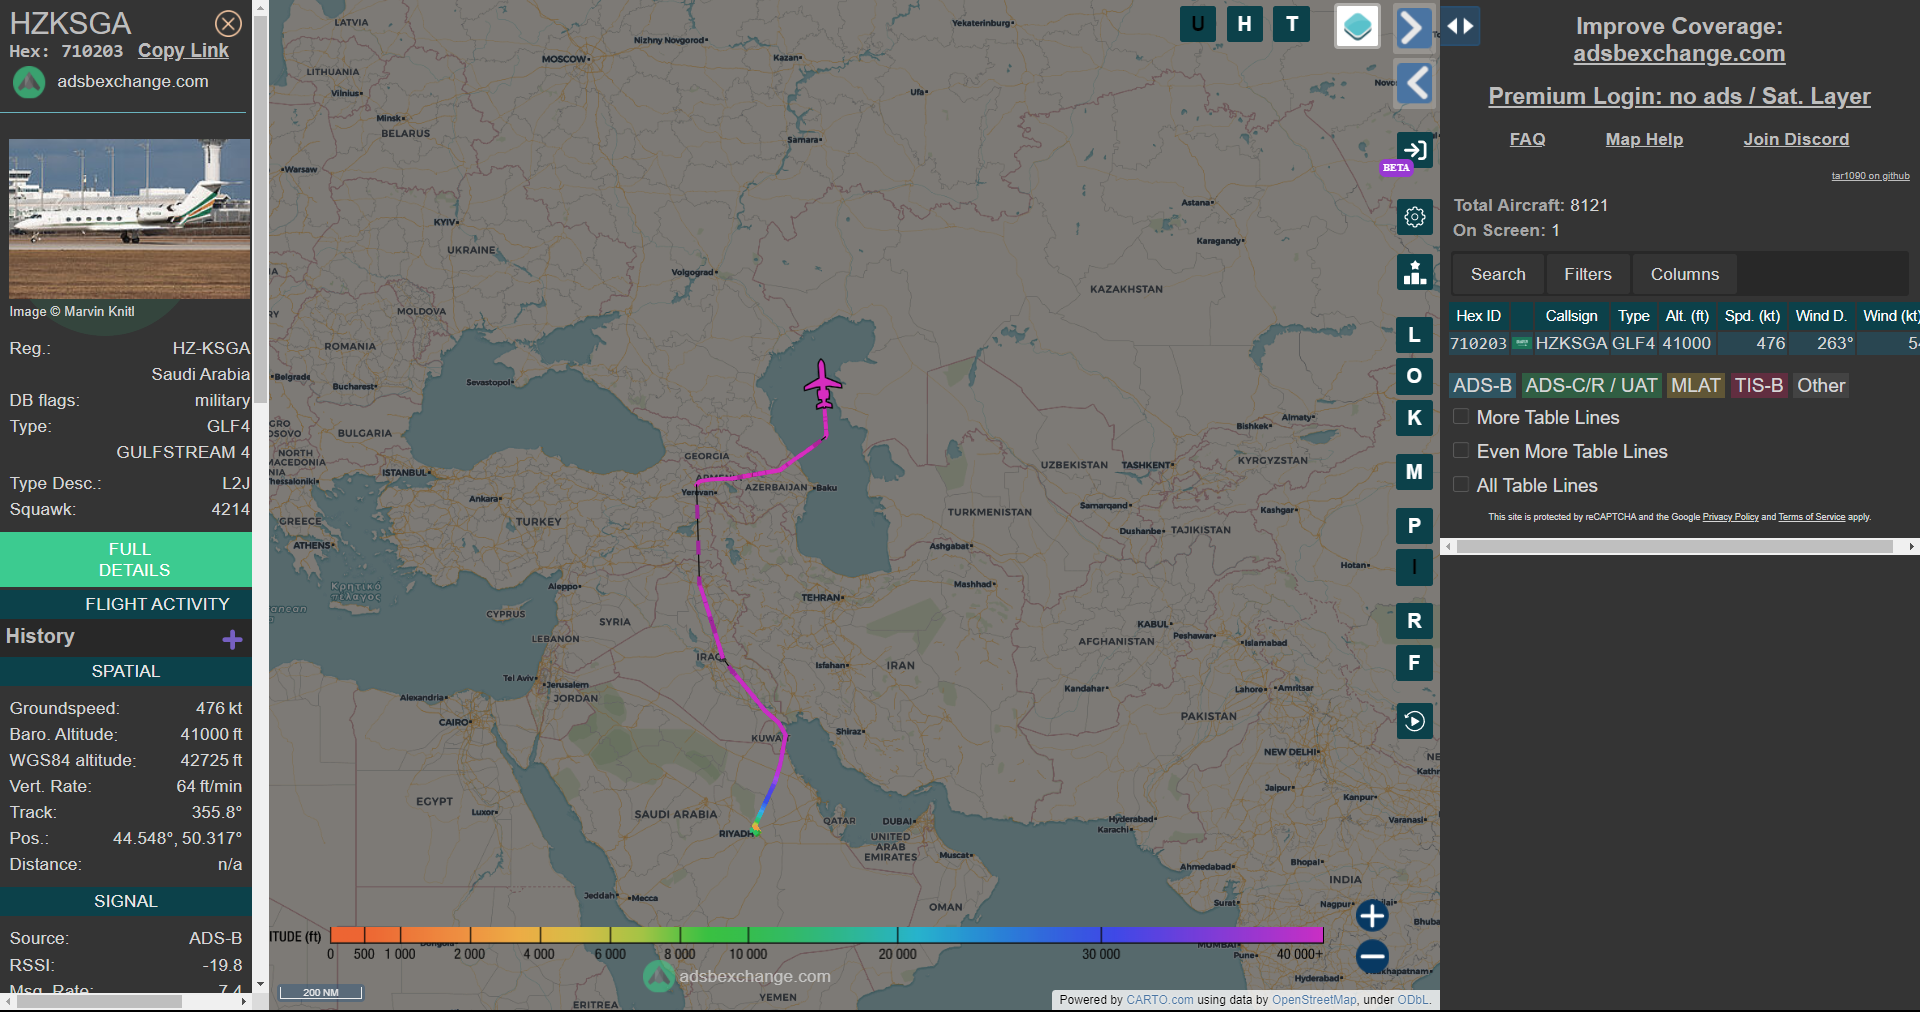Click the U map toggle button
The width and height of the screenshot is (1920, 1012).
1197,24
